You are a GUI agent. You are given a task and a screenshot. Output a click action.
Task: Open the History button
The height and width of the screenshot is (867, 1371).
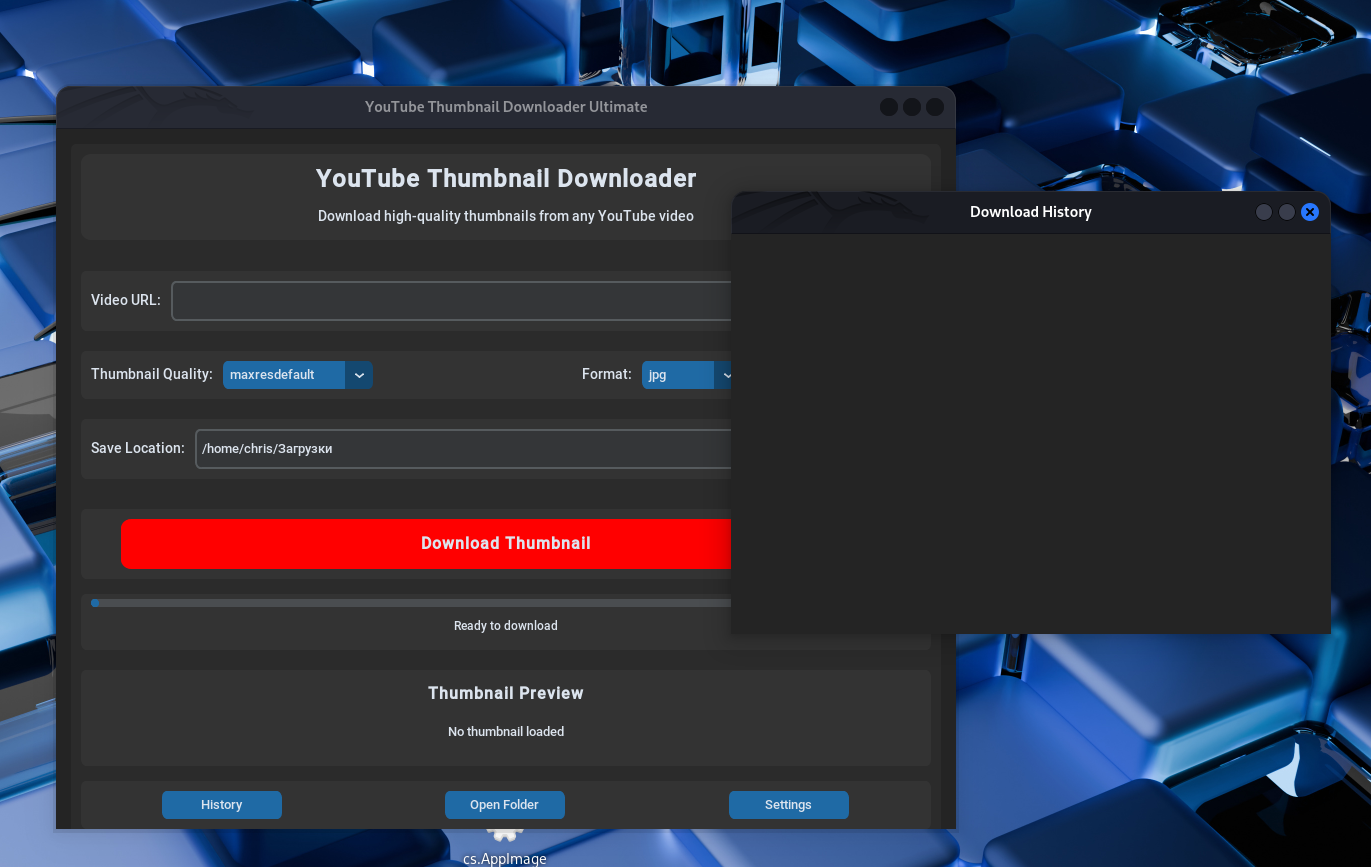pos(222,805)
